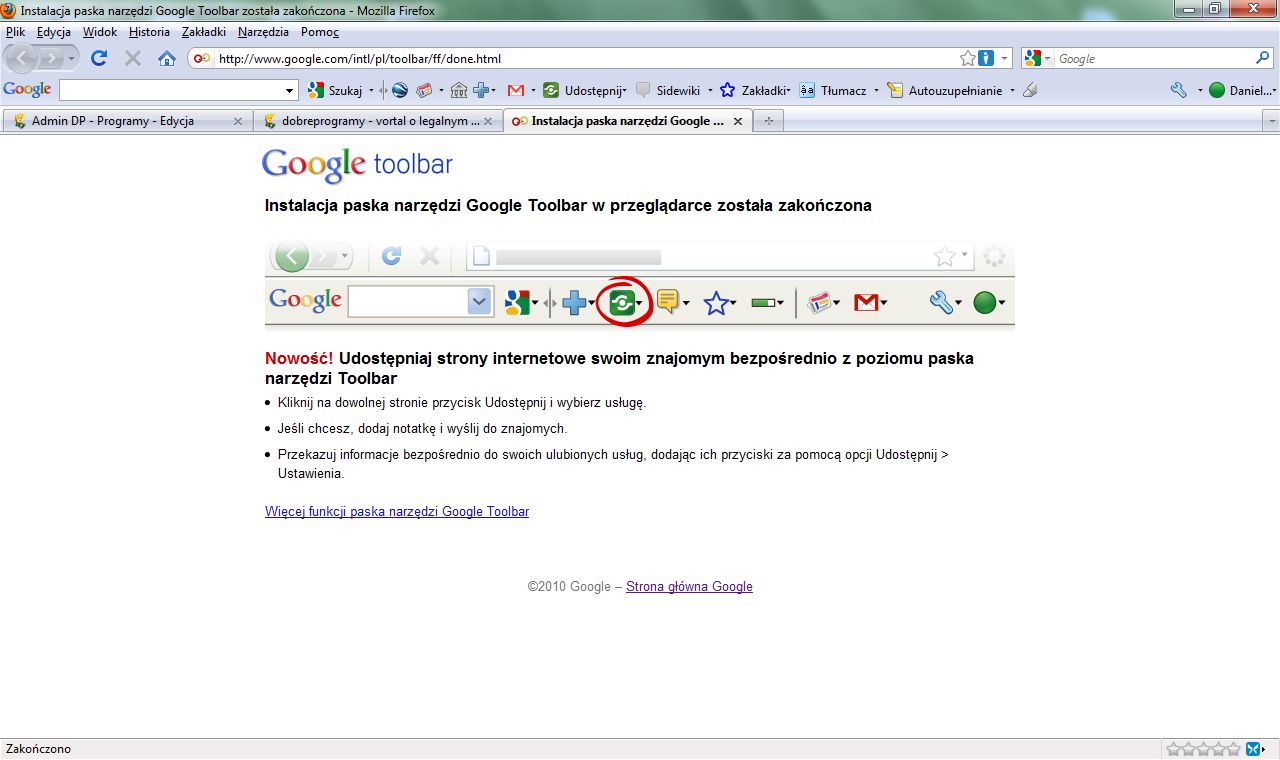The width and height of the screenshot is (1280, 760).
Task: Open the Autouzupełnianie dropdown arrow
Action: [x=1012, y=91]
